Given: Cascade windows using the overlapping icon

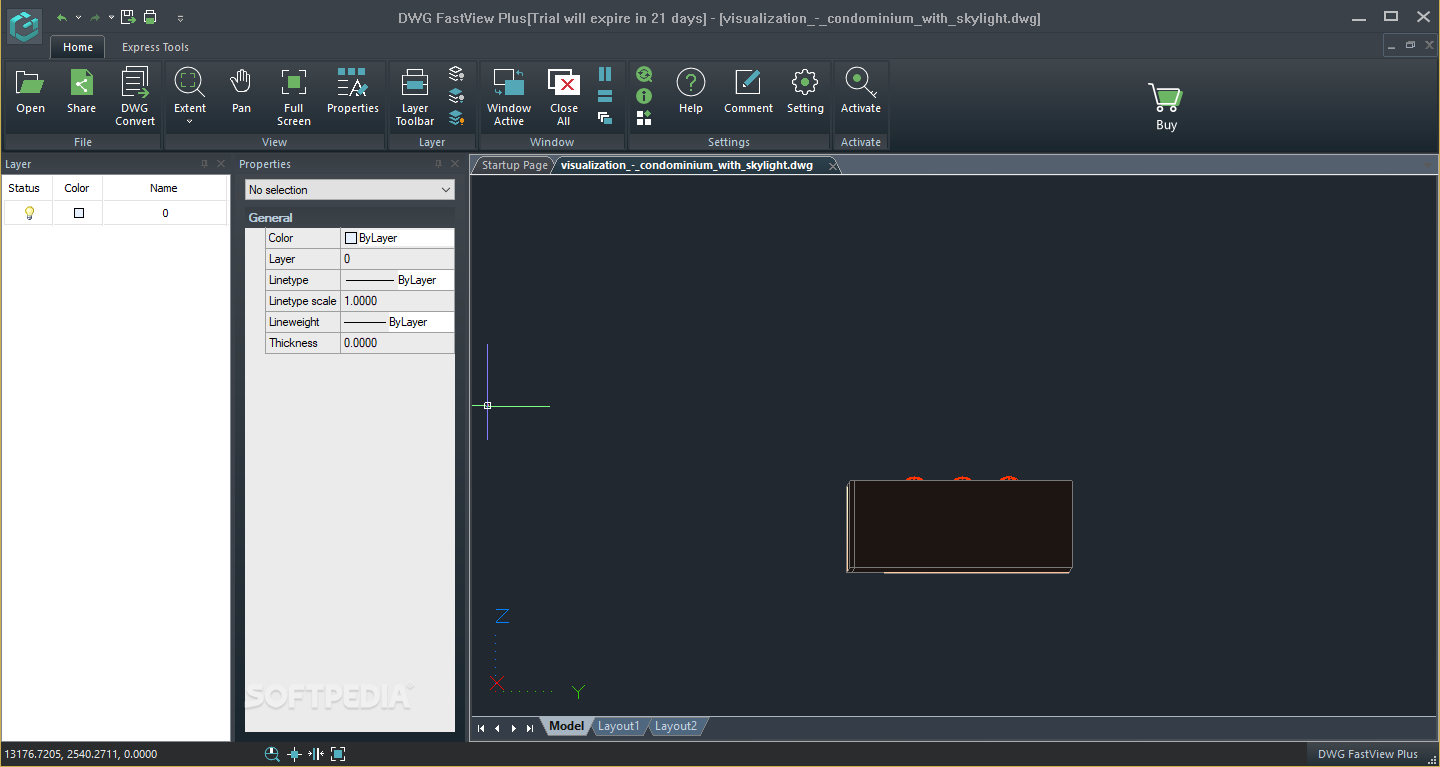Looking at the screenshot, I should click(605, 118).
